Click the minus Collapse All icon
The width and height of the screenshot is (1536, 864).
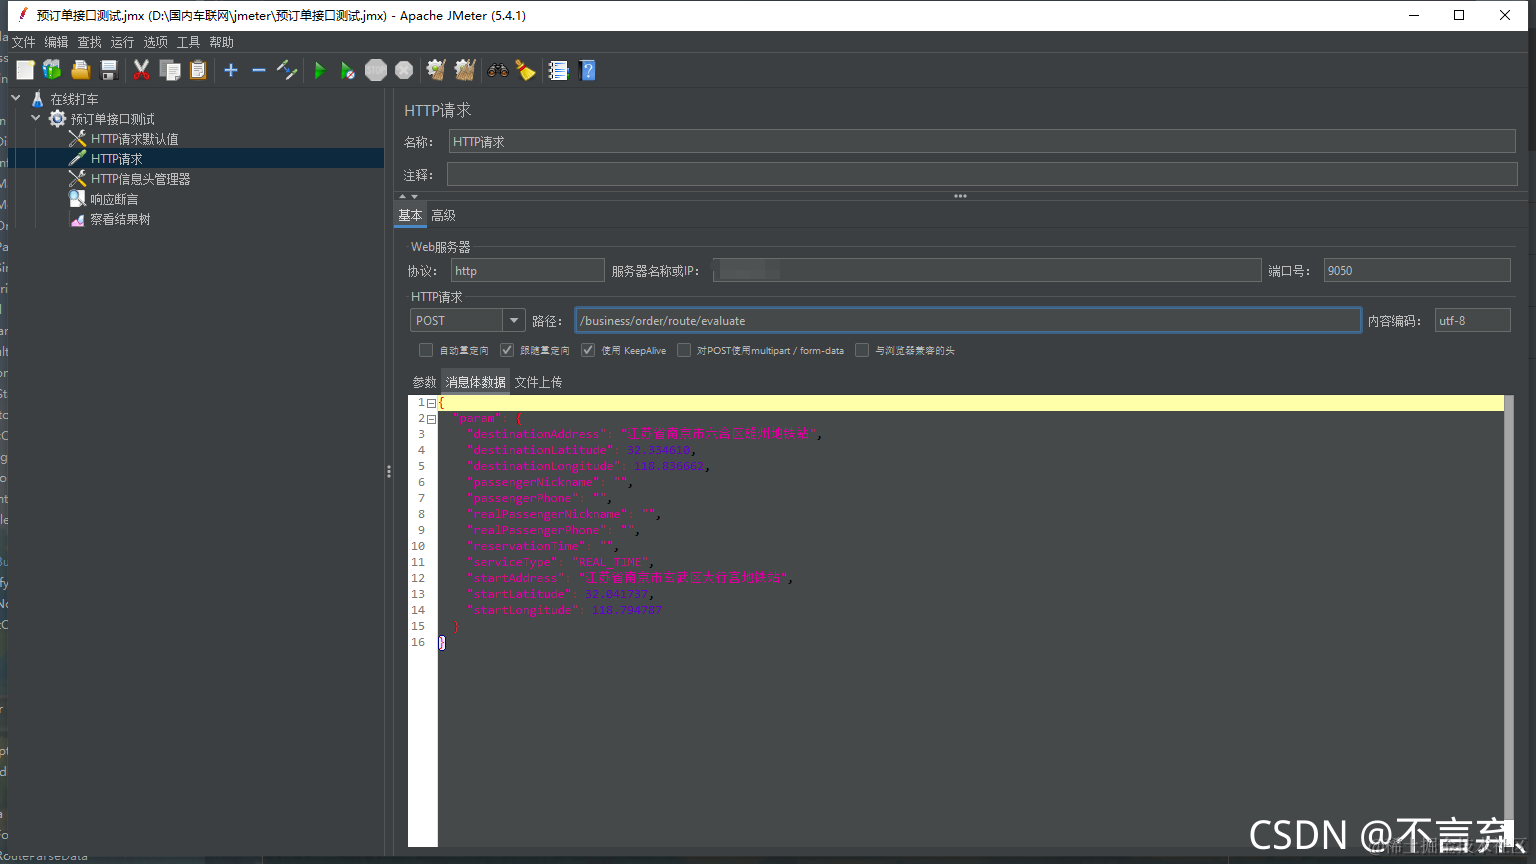[x=259, y=70]
